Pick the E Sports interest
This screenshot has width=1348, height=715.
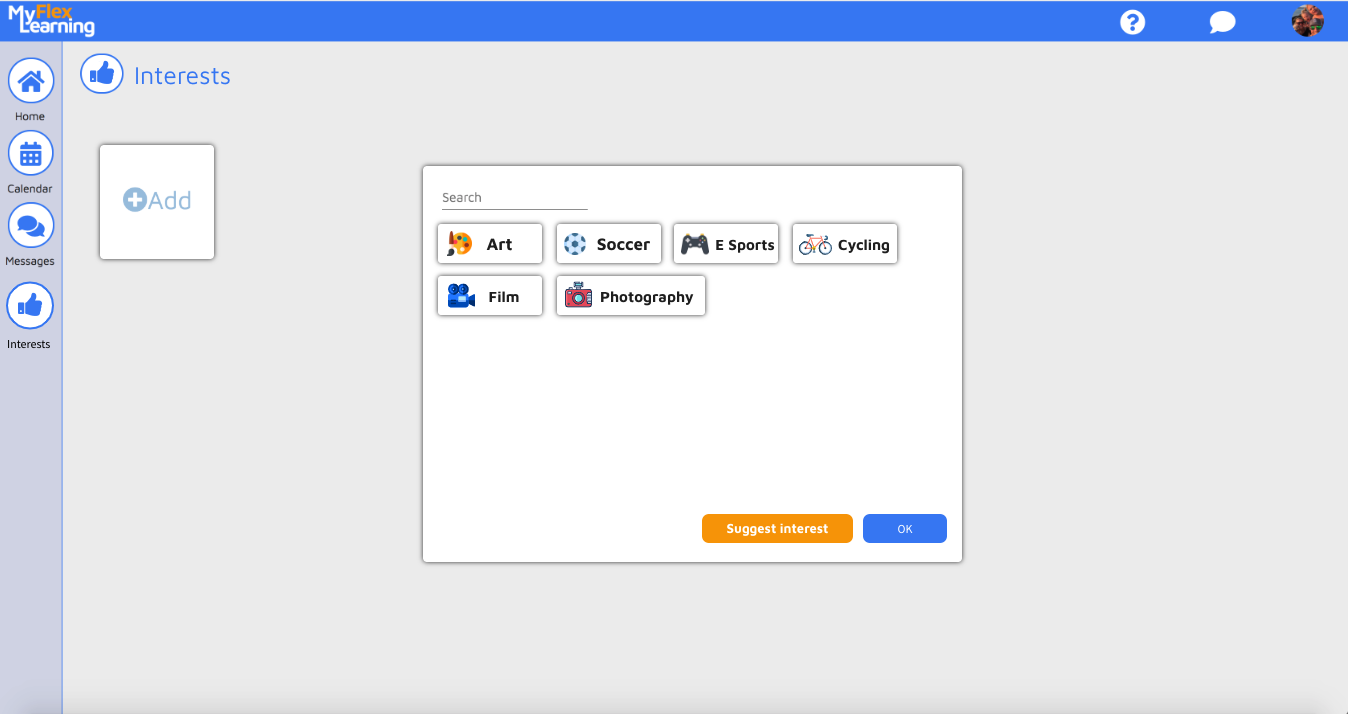(x=726, y=244)
